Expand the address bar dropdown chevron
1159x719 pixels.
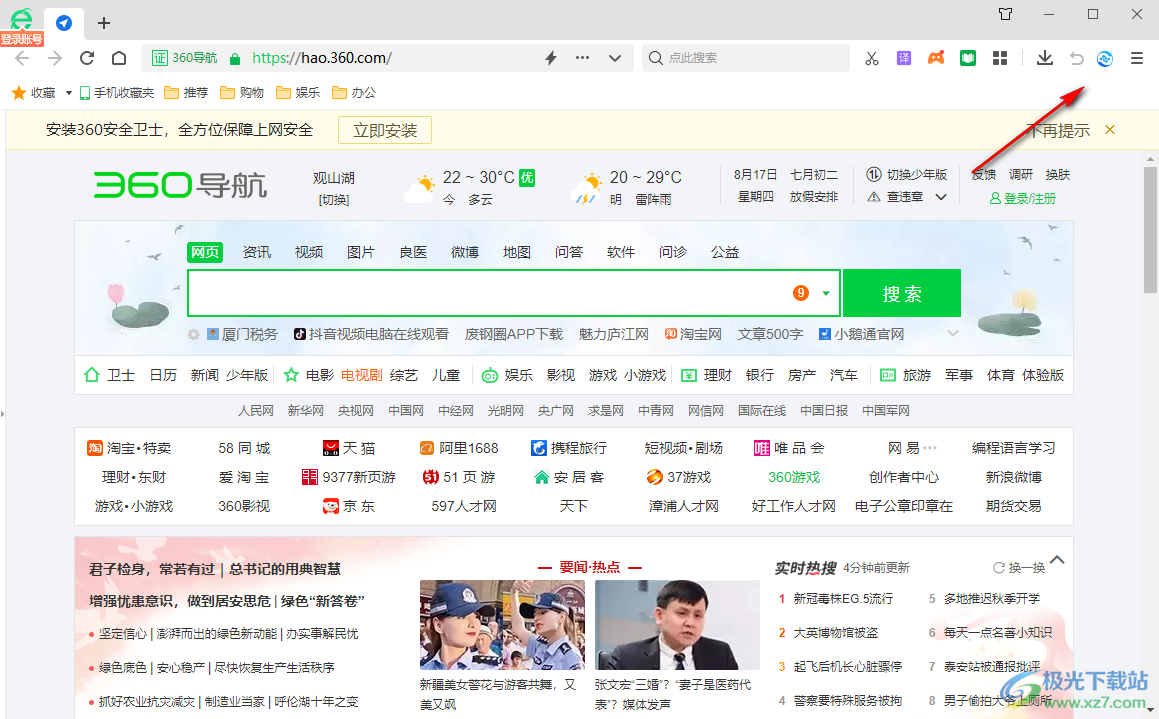coord(615,58)
